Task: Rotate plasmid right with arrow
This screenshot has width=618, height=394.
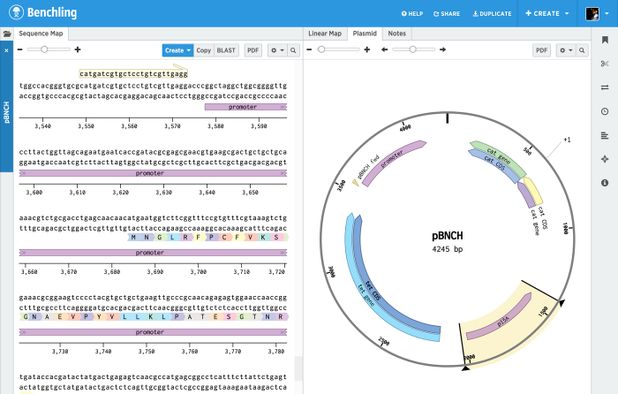Action: click(443, 50)
